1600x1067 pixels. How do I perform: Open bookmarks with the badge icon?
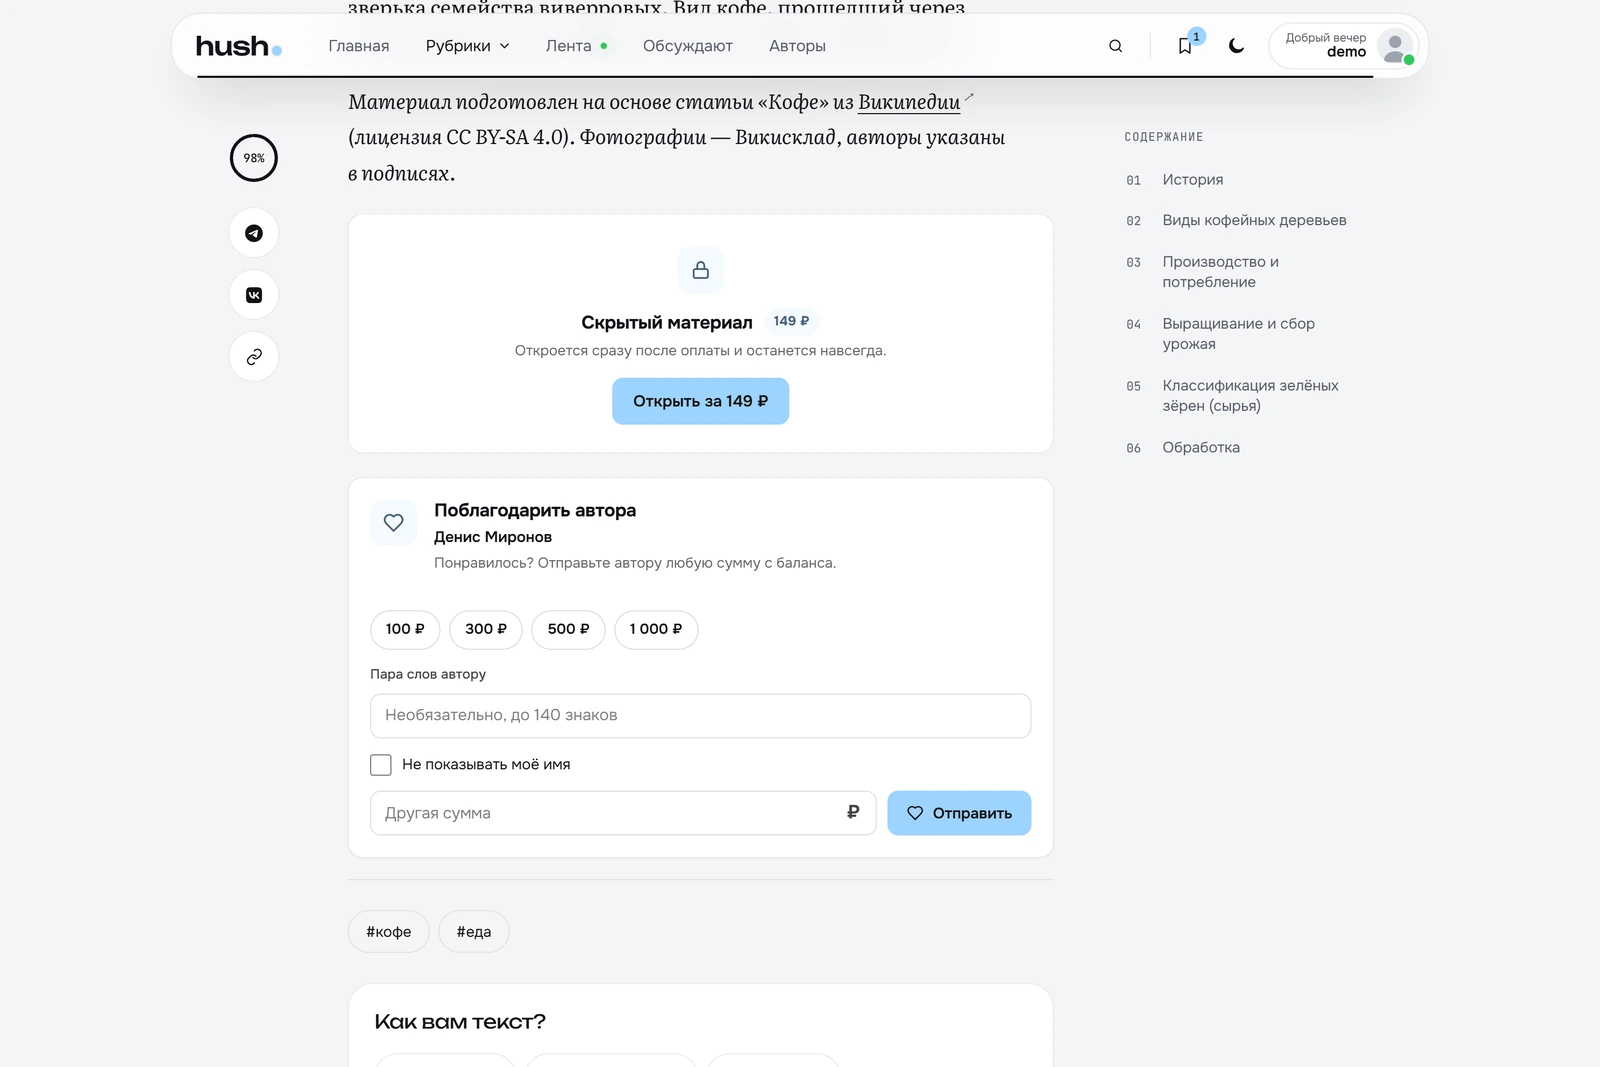pyautogui.click(x=1185, y=46)
